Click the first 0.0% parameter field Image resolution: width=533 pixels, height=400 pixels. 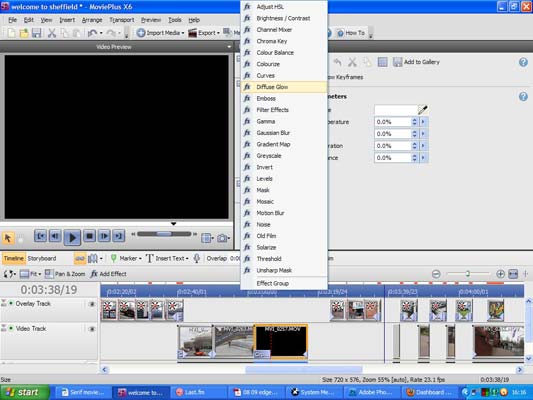click(x=393, y=122)
